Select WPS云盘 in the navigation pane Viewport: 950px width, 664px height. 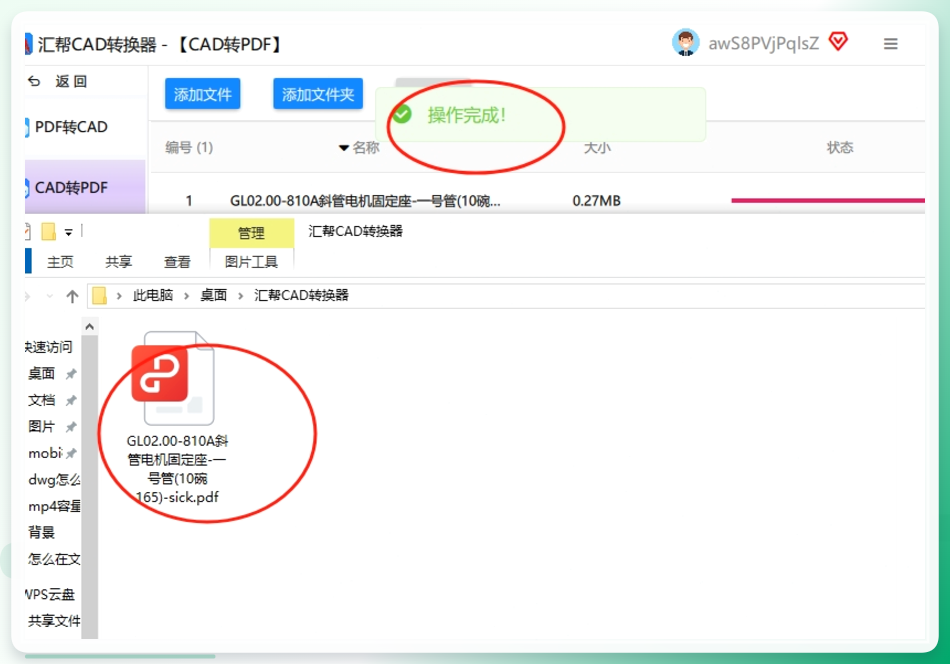pyautogui.click(x=50, y=594)
